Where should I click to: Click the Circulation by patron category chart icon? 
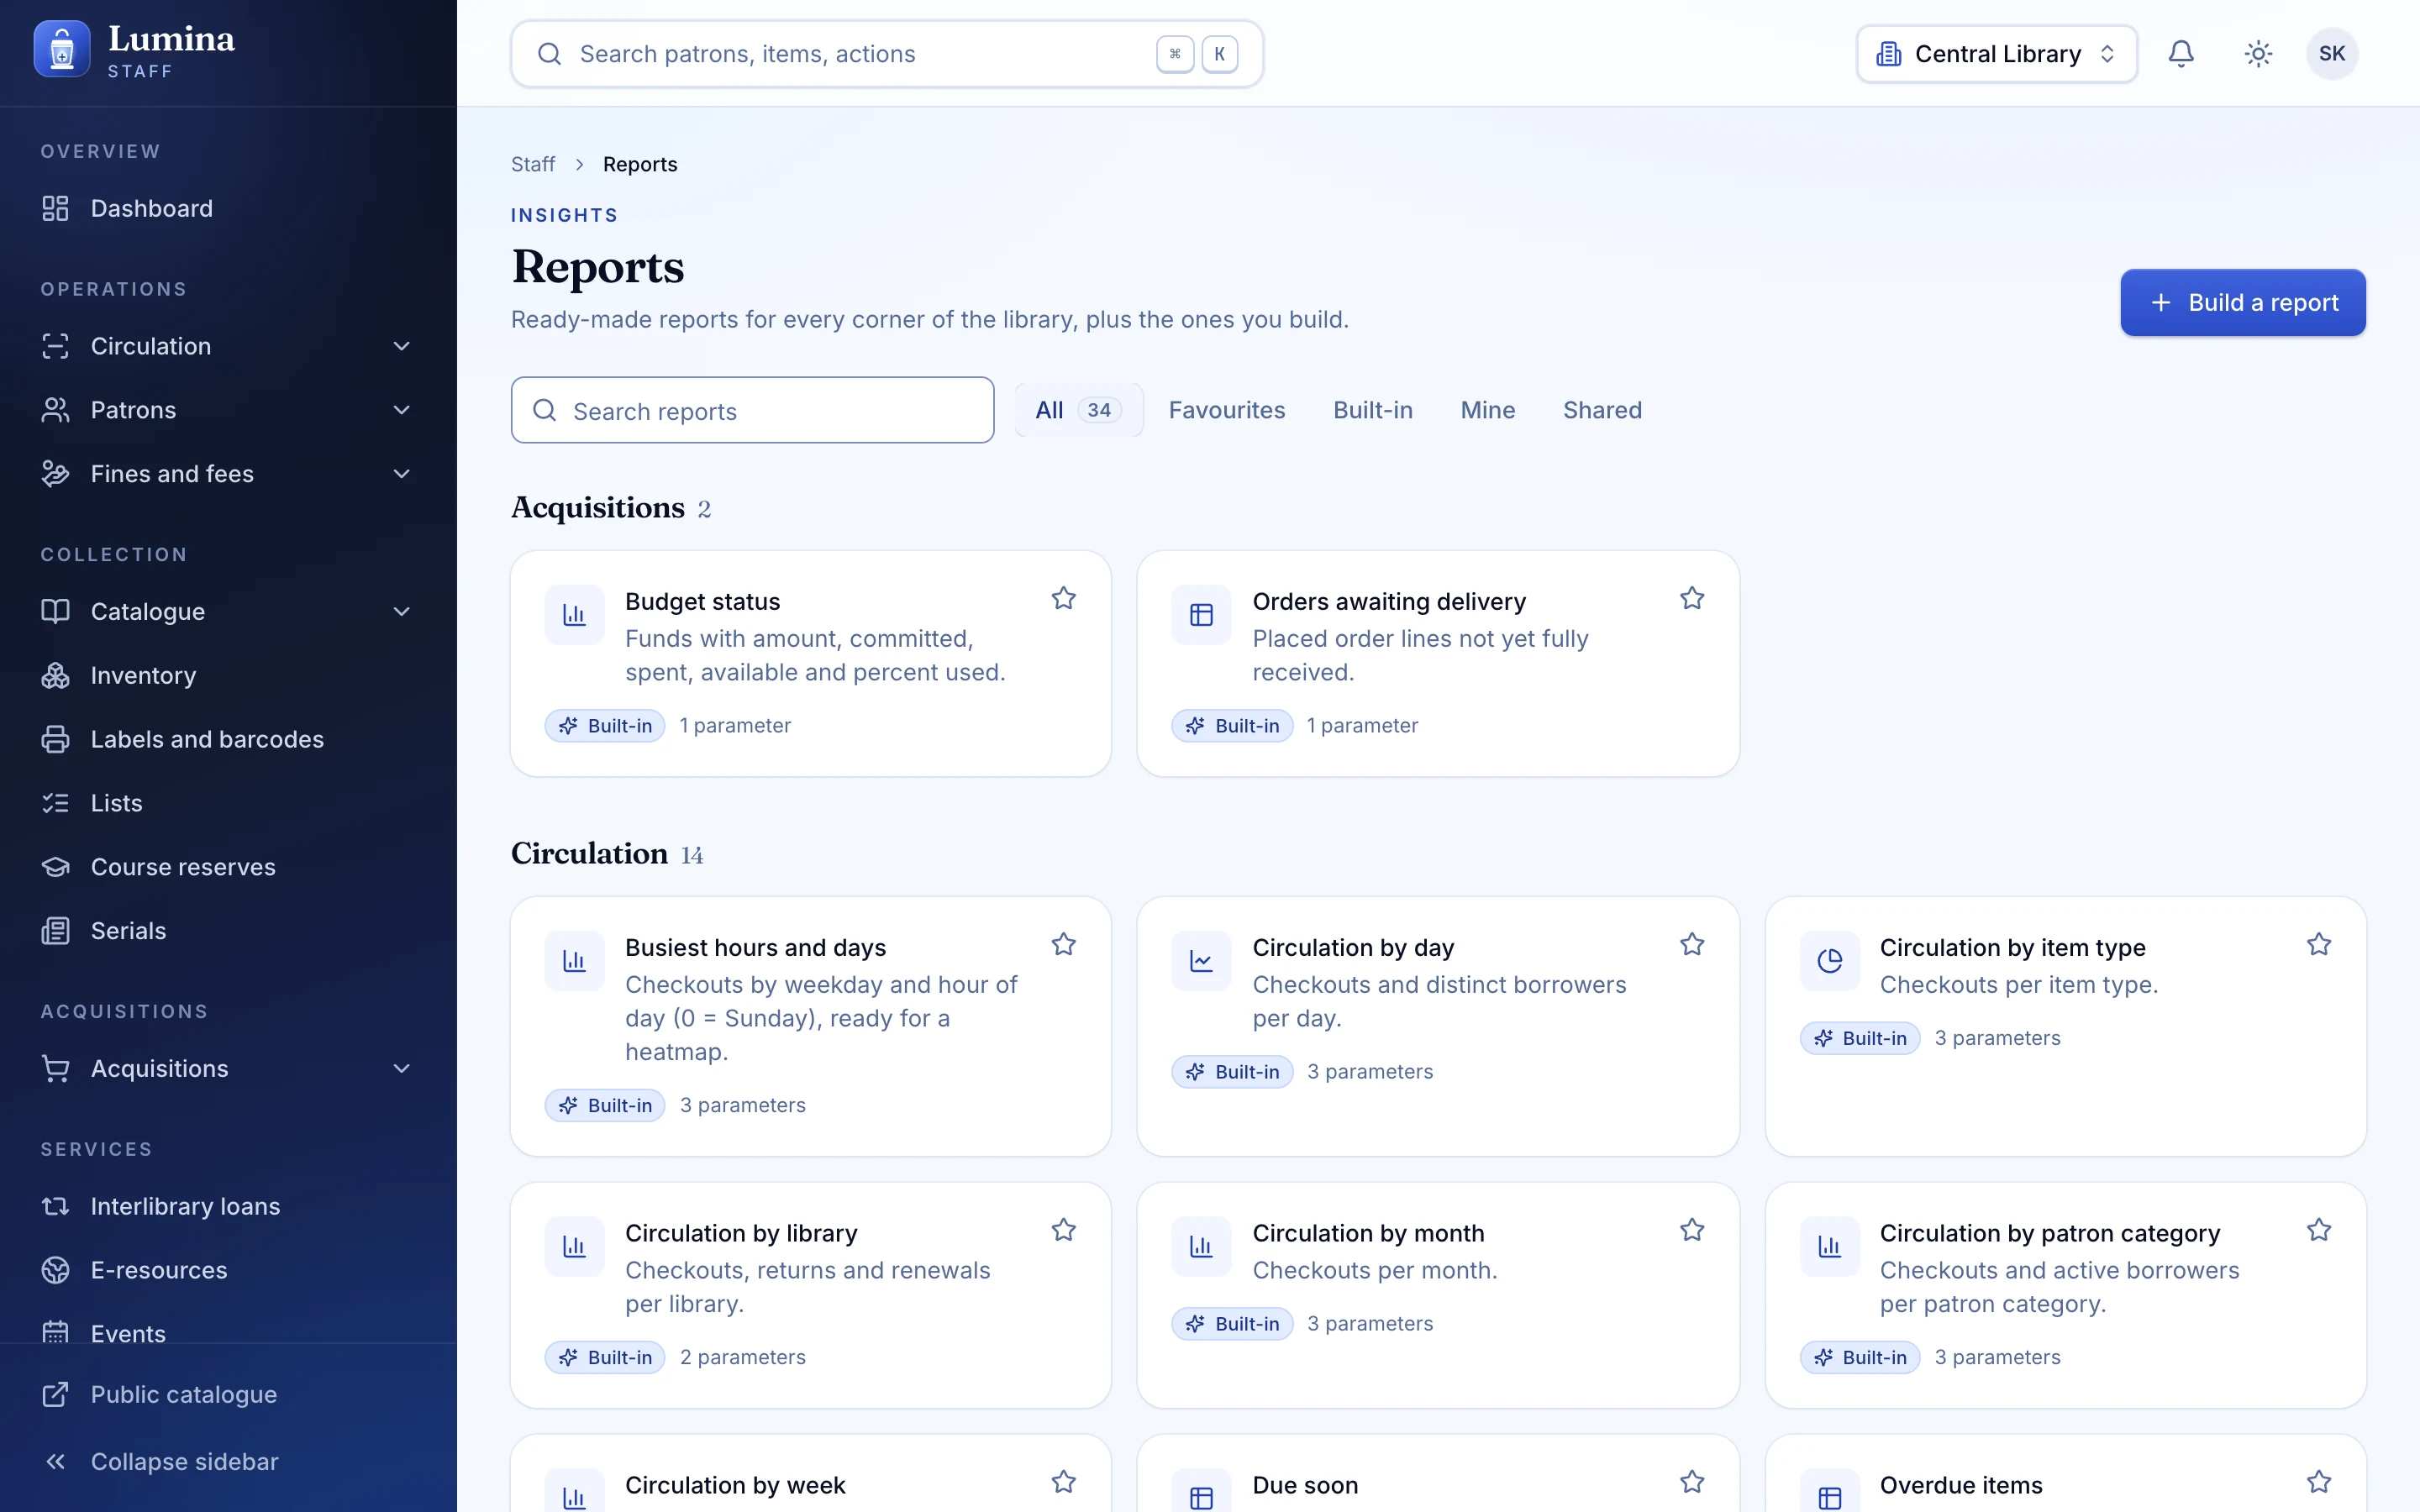1829,1247
